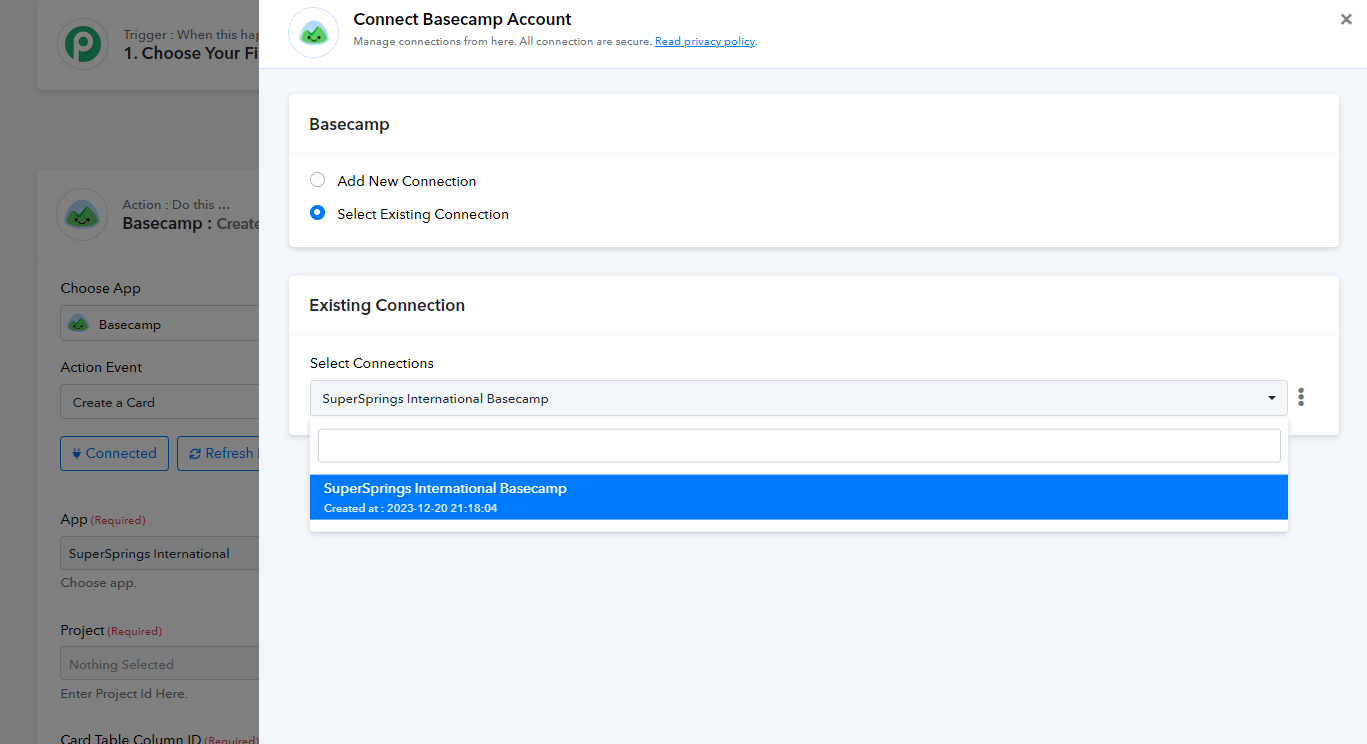The height and width of the screenshot is (744, 1367).
Task: Open the three-dot connection options menu
Action: [x=1301, y=397]
